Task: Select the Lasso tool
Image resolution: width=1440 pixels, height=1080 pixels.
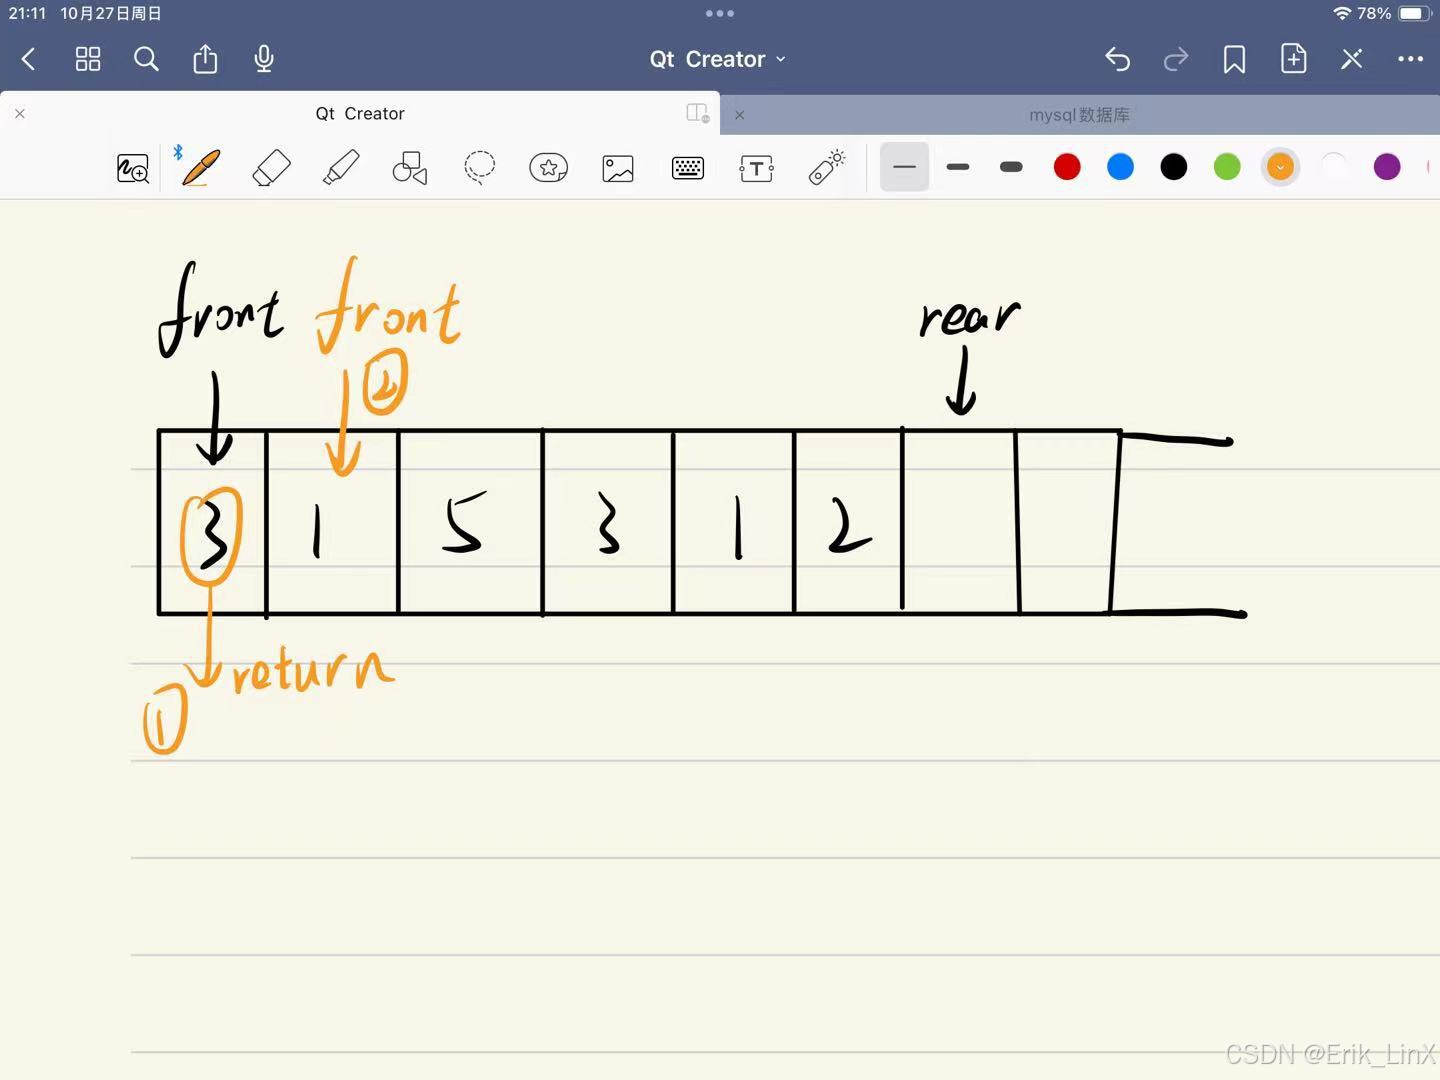Action: [479, 167]
